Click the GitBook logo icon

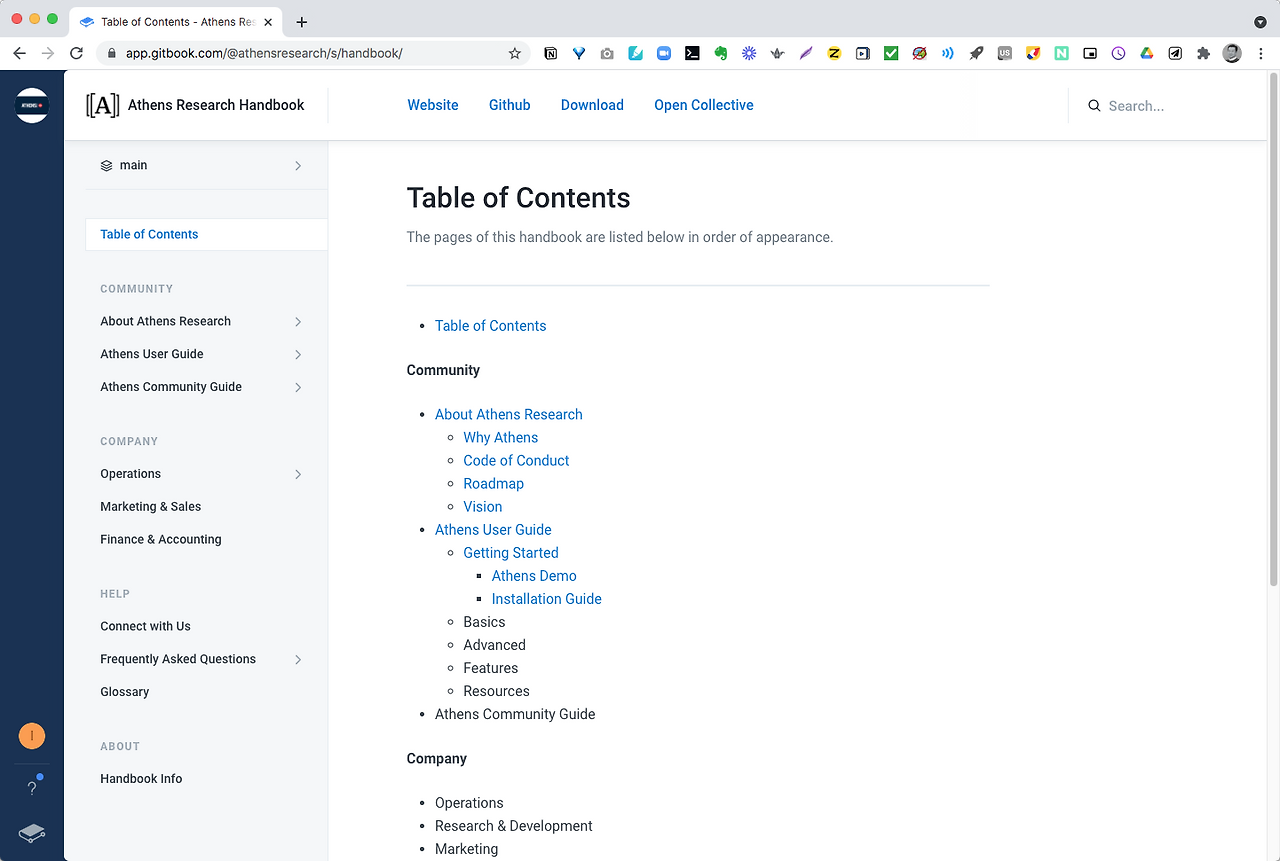point(32,833)
